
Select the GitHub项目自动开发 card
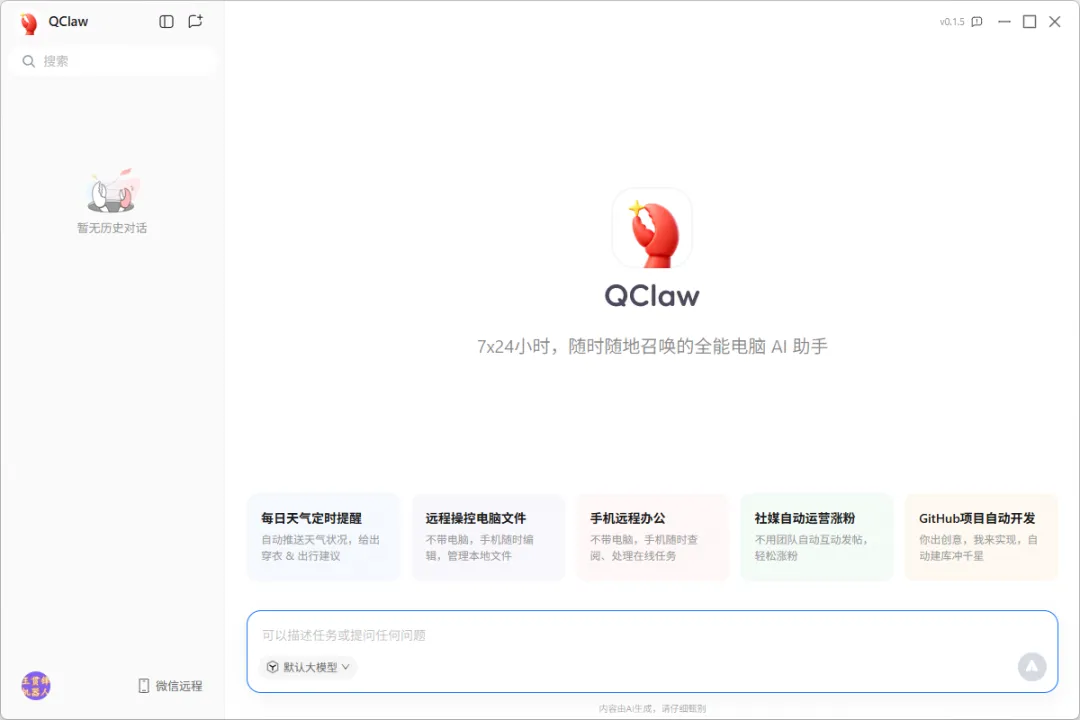click(982, 537)
